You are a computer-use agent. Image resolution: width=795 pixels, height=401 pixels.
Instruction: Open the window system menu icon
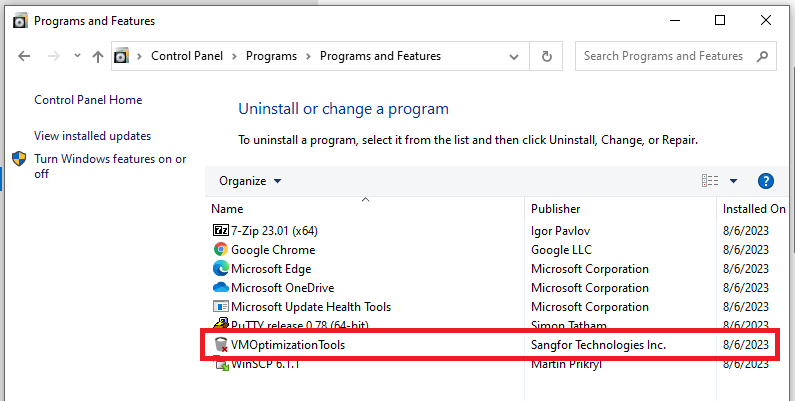point(20,21)
